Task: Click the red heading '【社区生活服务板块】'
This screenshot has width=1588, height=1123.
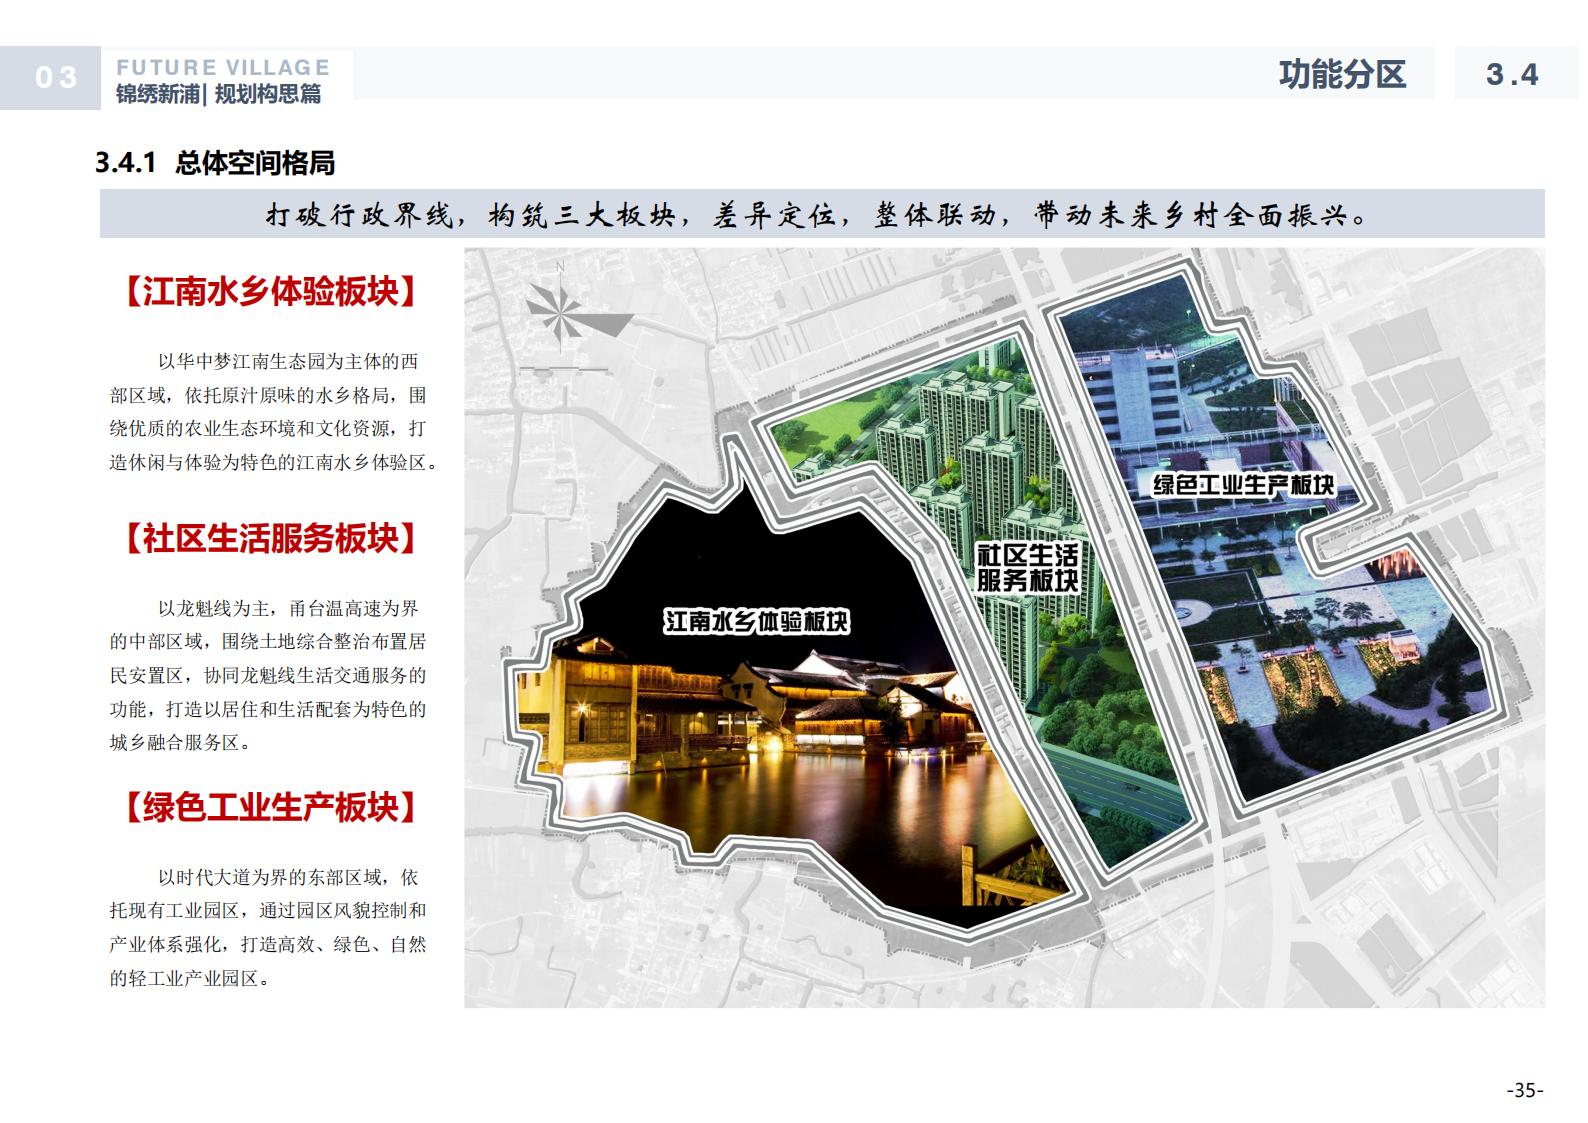Action: point(270,539)
